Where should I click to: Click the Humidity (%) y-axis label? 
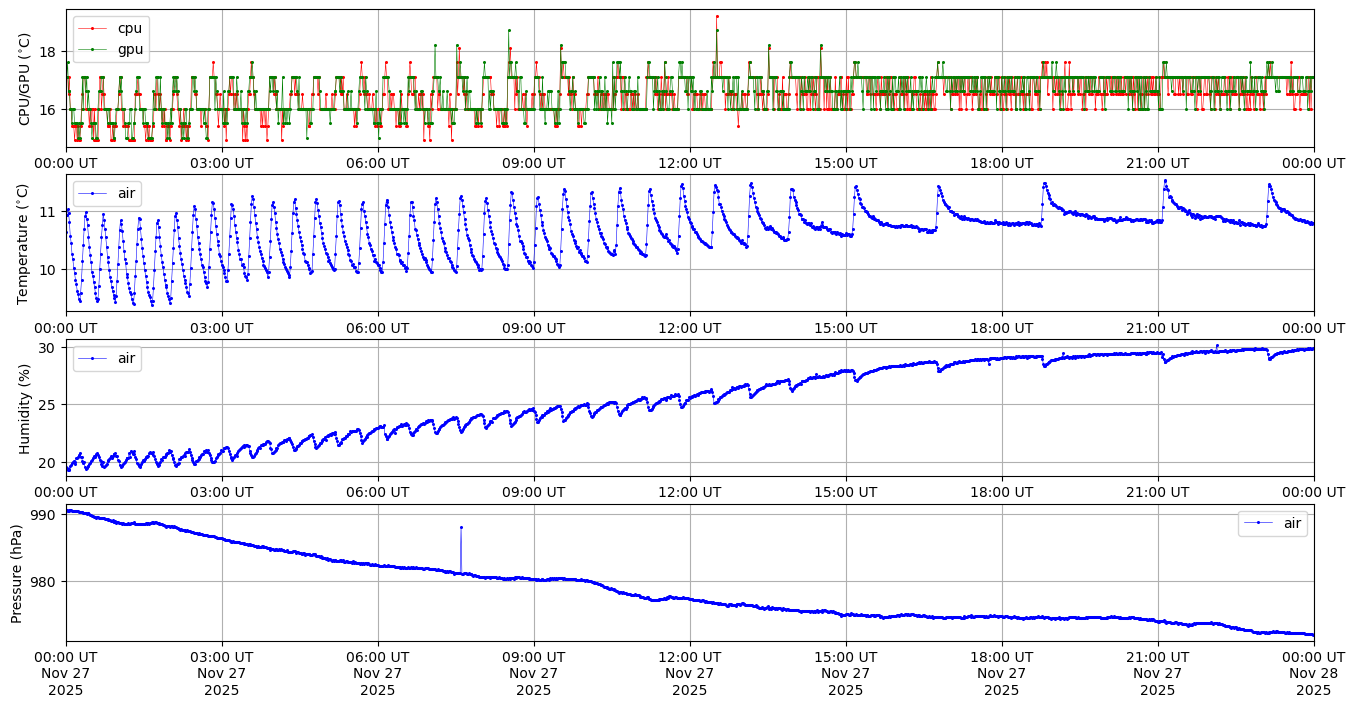coord(25,408)
